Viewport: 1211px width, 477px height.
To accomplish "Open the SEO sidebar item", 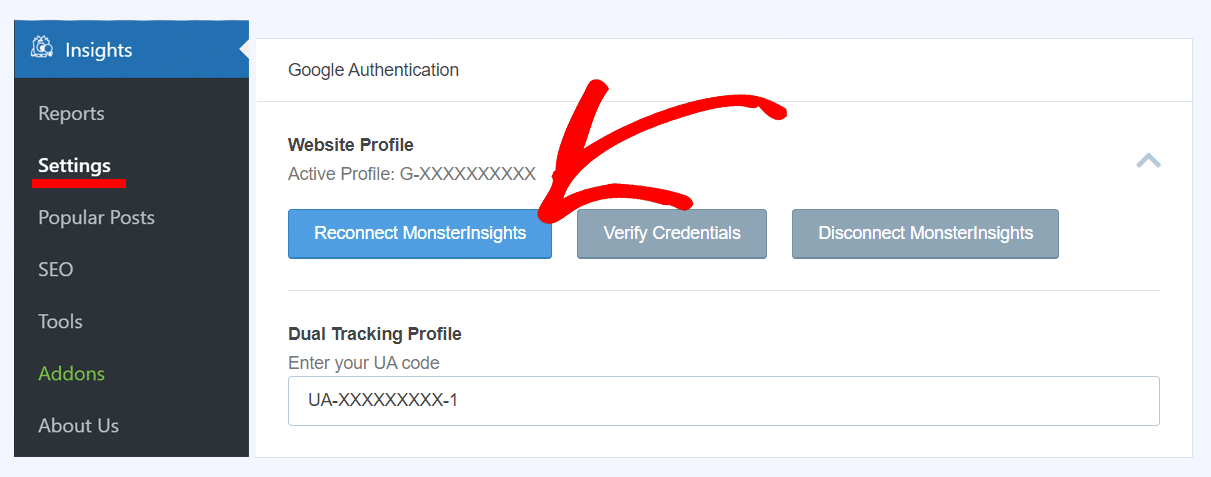I will (x=56, y=269).
